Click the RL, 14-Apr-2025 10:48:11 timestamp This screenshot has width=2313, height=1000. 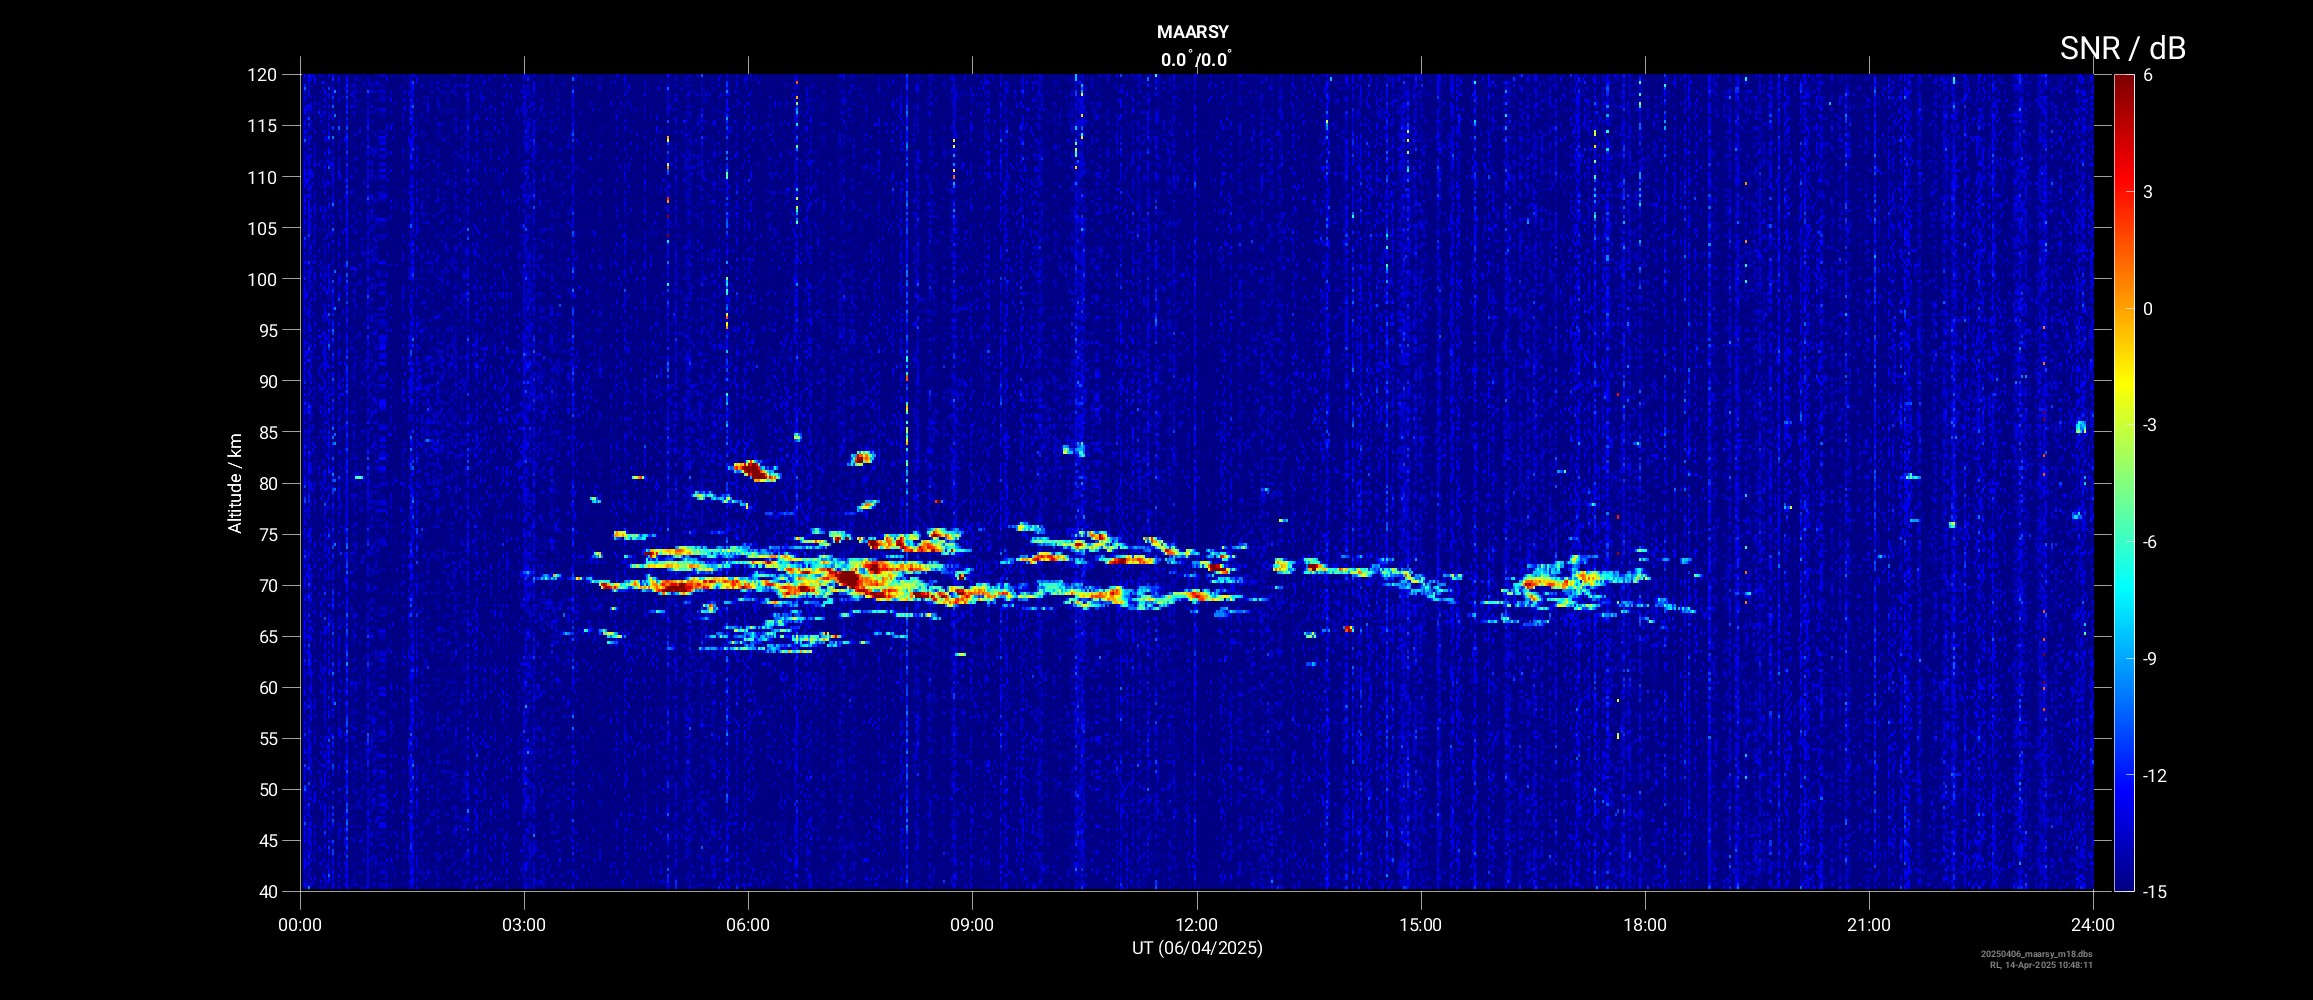pos(2041,965)
